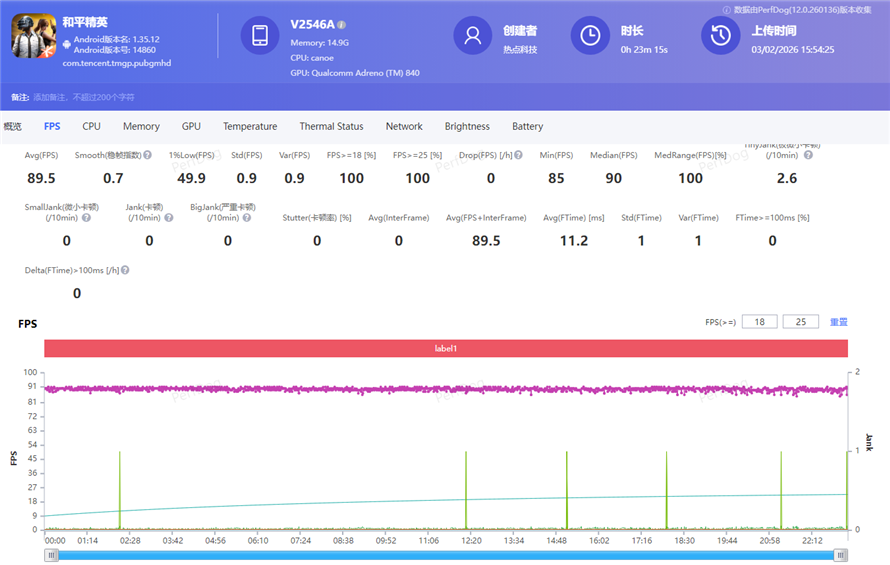This screenshot has width=890, height=565.
Task: Click the info icon beside V2546A
Action: pos(342,24)
